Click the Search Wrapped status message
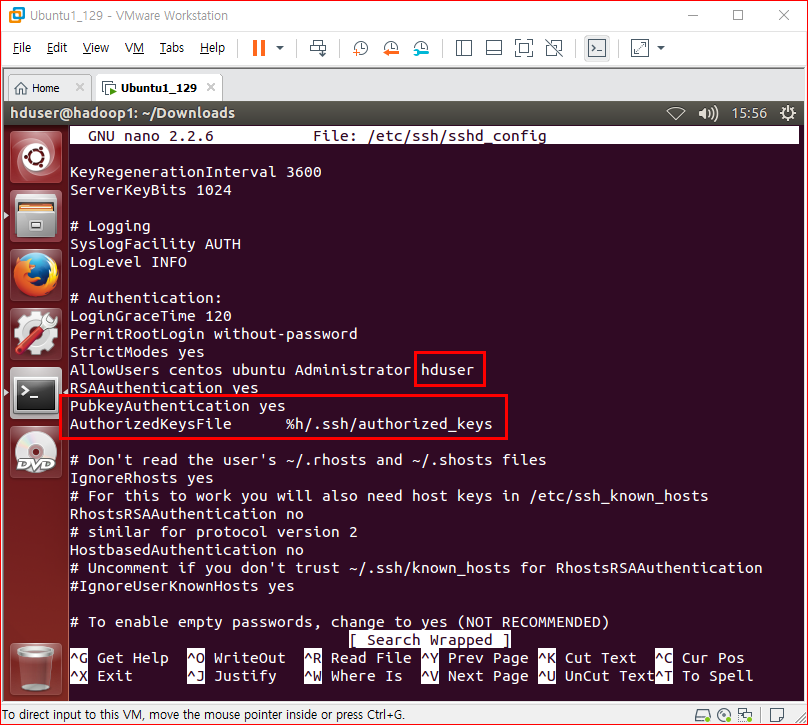 pyautogui.click(x=430, y=640)
